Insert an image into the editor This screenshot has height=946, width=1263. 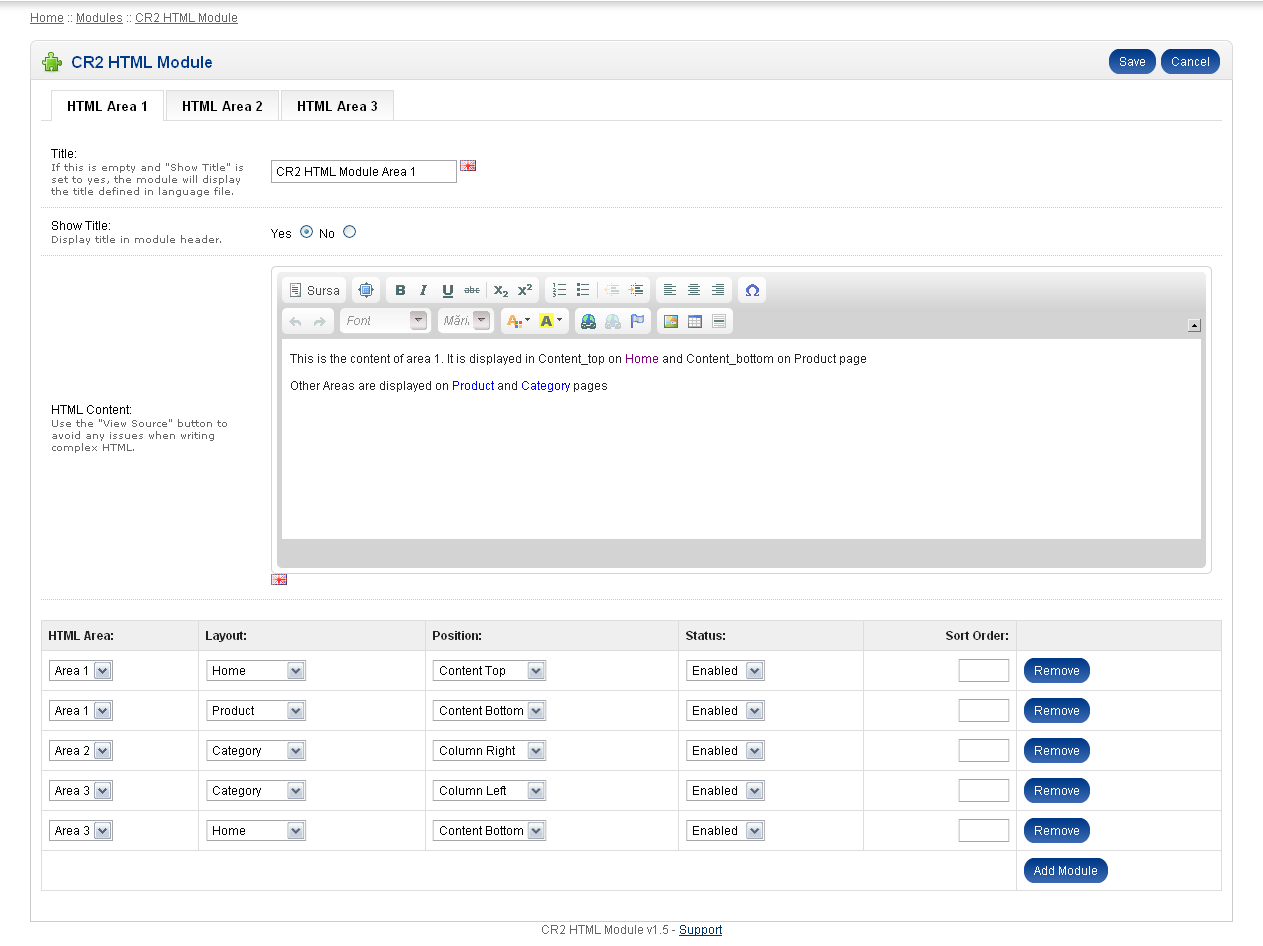point(670,321)
